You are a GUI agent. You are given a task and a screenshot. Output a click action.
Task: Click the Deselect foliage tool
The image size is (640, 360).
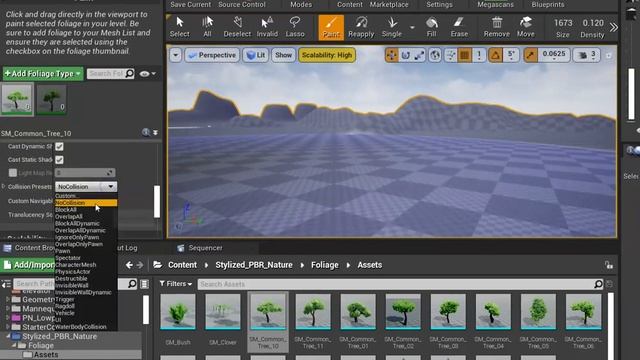pyautogui.click(x=237, y=27)
